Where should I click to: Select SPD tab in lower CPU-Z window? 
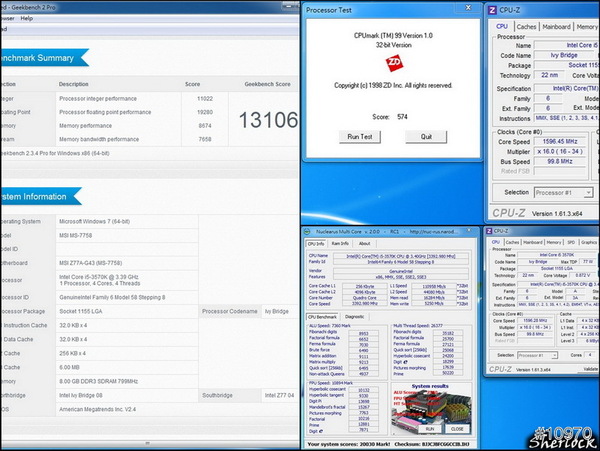569,242
